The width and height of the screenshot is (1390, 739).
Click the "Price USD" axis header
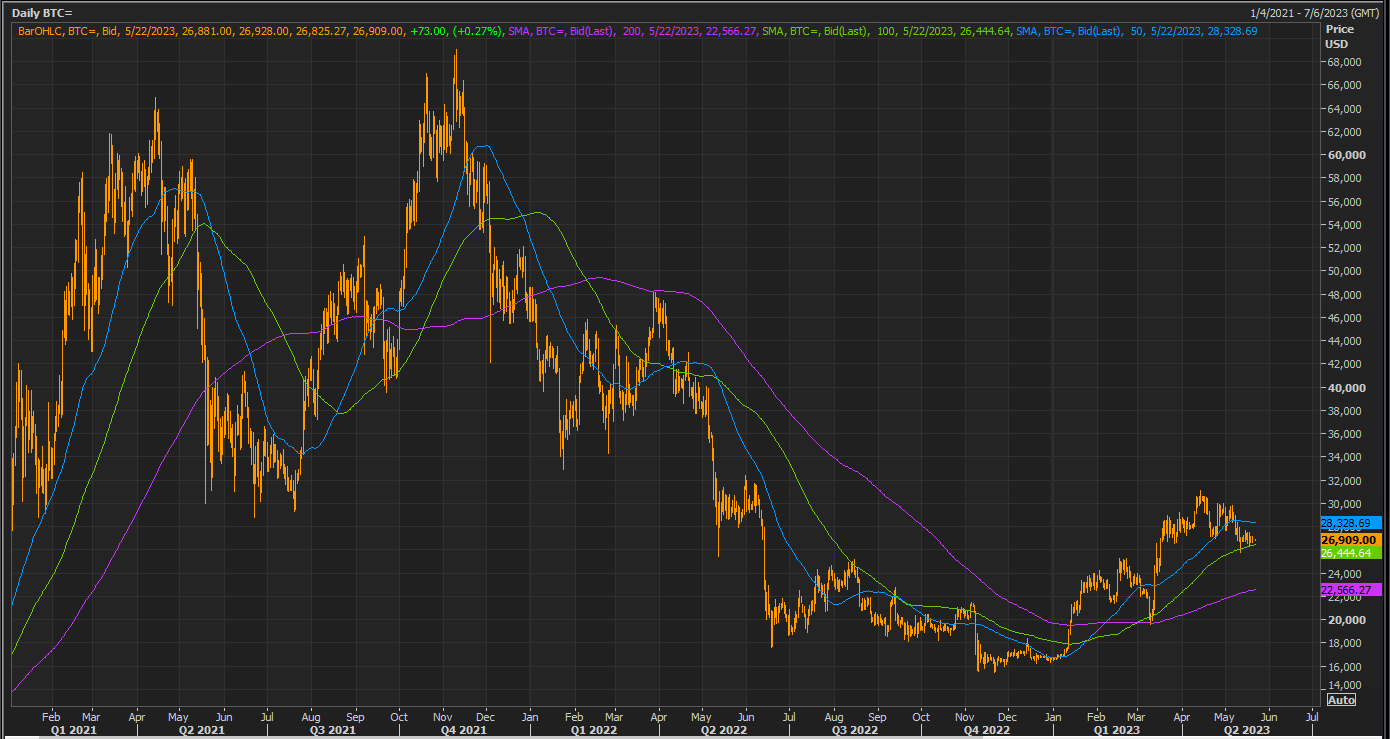1339,36
